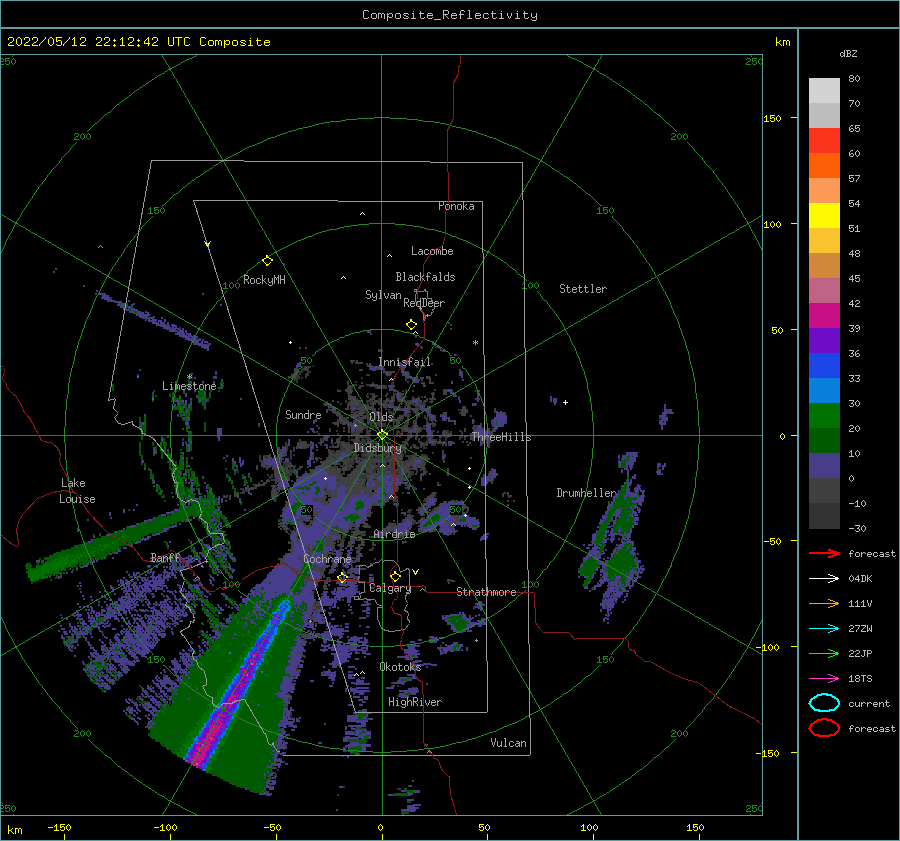Click the Composite_Reflectivity title
Image resolution: width=900 pixels, height=841 pixels.
450,15
